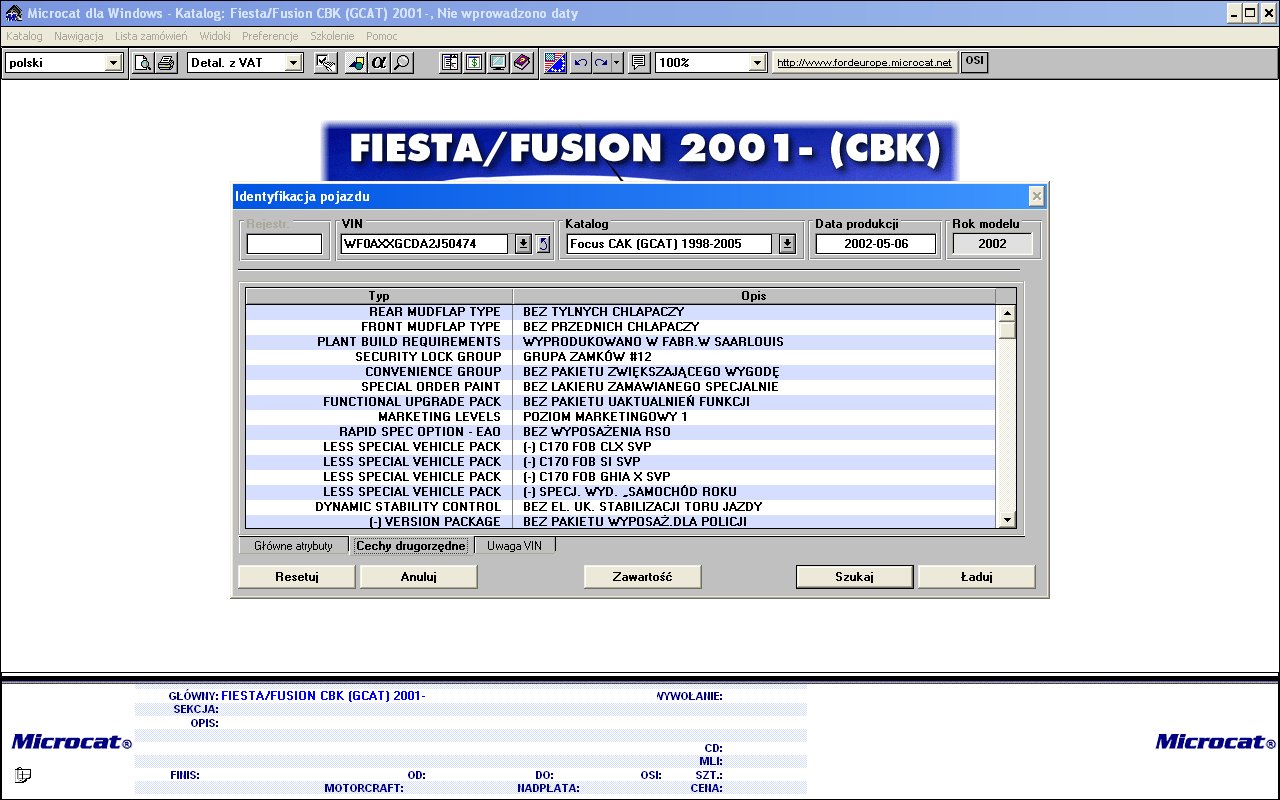Open the polski language dropdown
The height and width of the screenshot is (800, 1280).
[112, 63]
